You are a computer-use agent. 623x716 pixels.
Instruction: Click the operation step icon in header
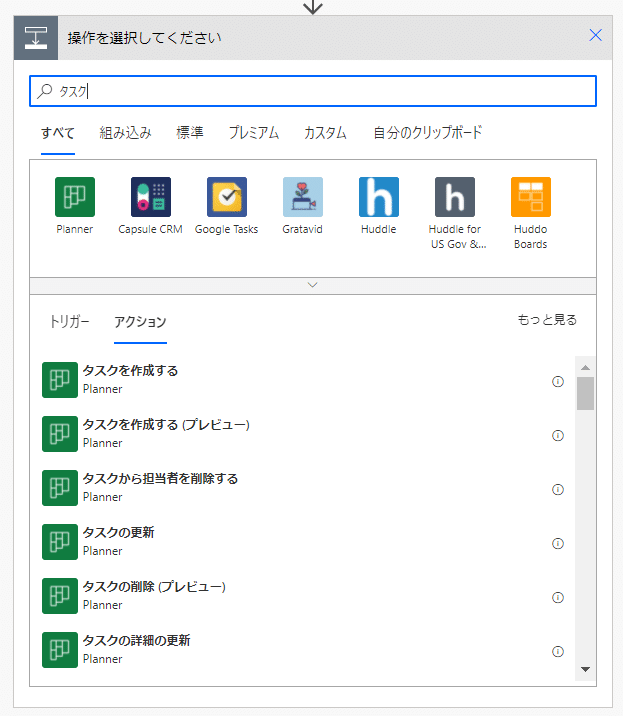click(36, 38)
